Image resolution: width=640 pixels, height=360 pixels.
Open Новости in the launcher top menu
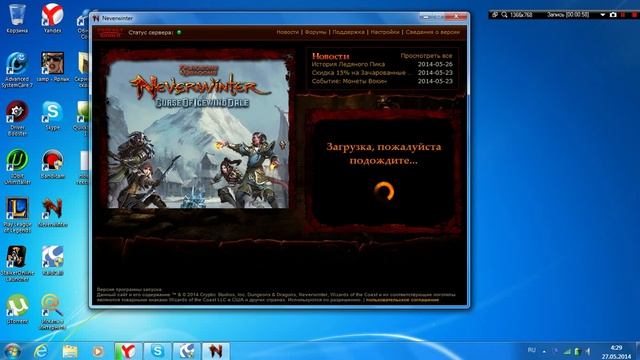(287, 32)
